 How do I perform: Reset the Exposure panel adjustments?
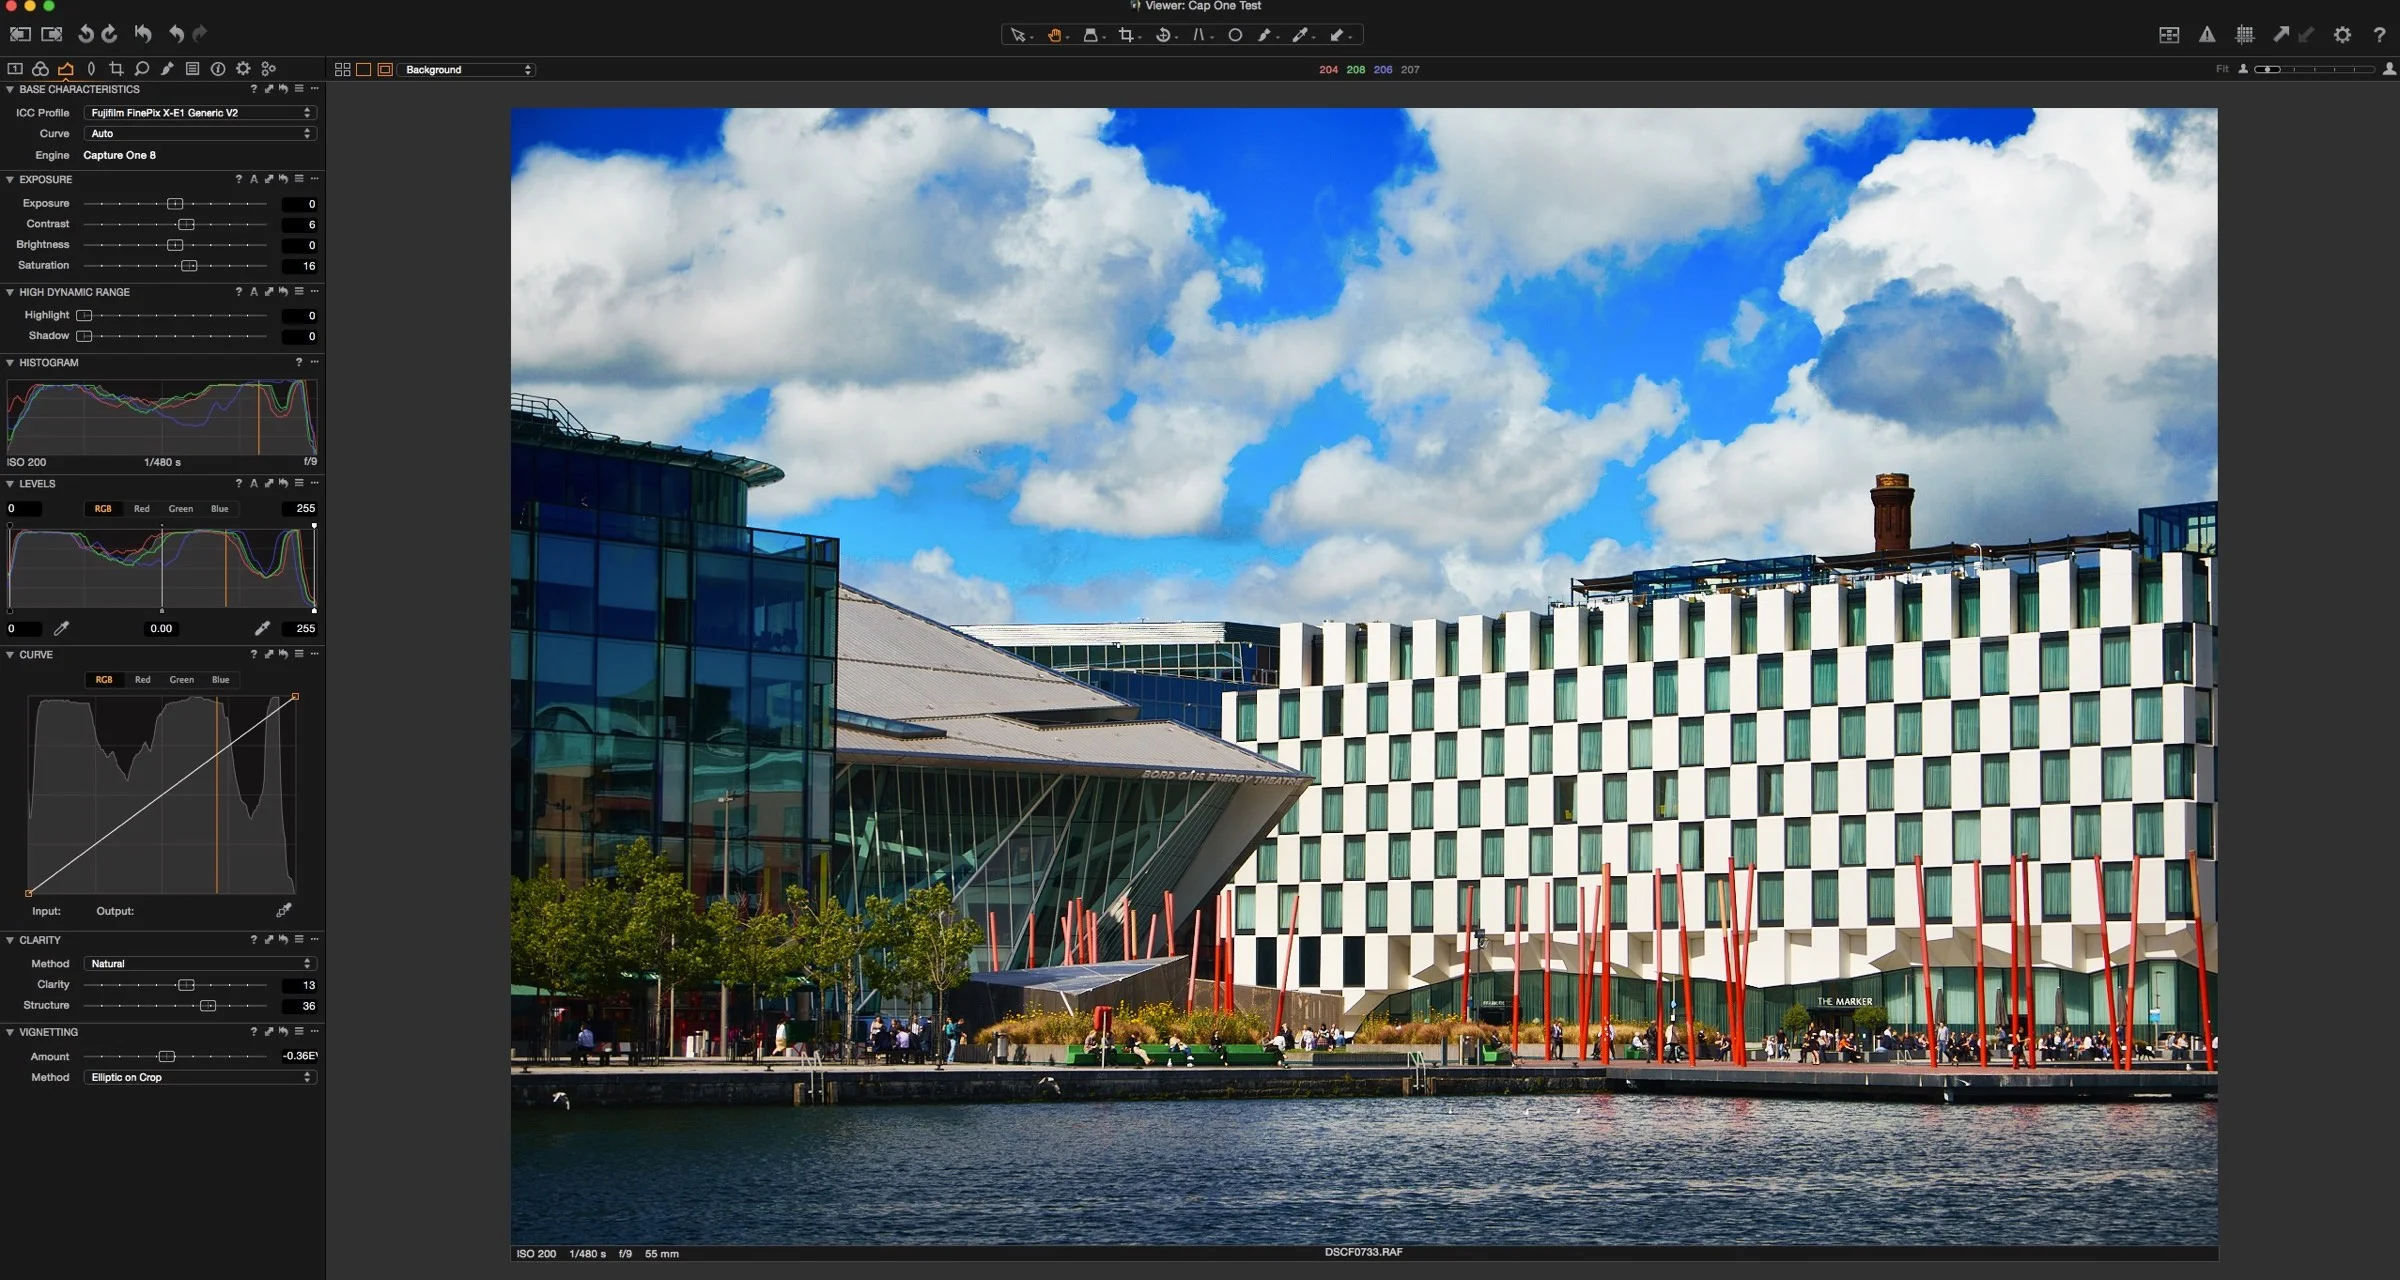(283, 179)
